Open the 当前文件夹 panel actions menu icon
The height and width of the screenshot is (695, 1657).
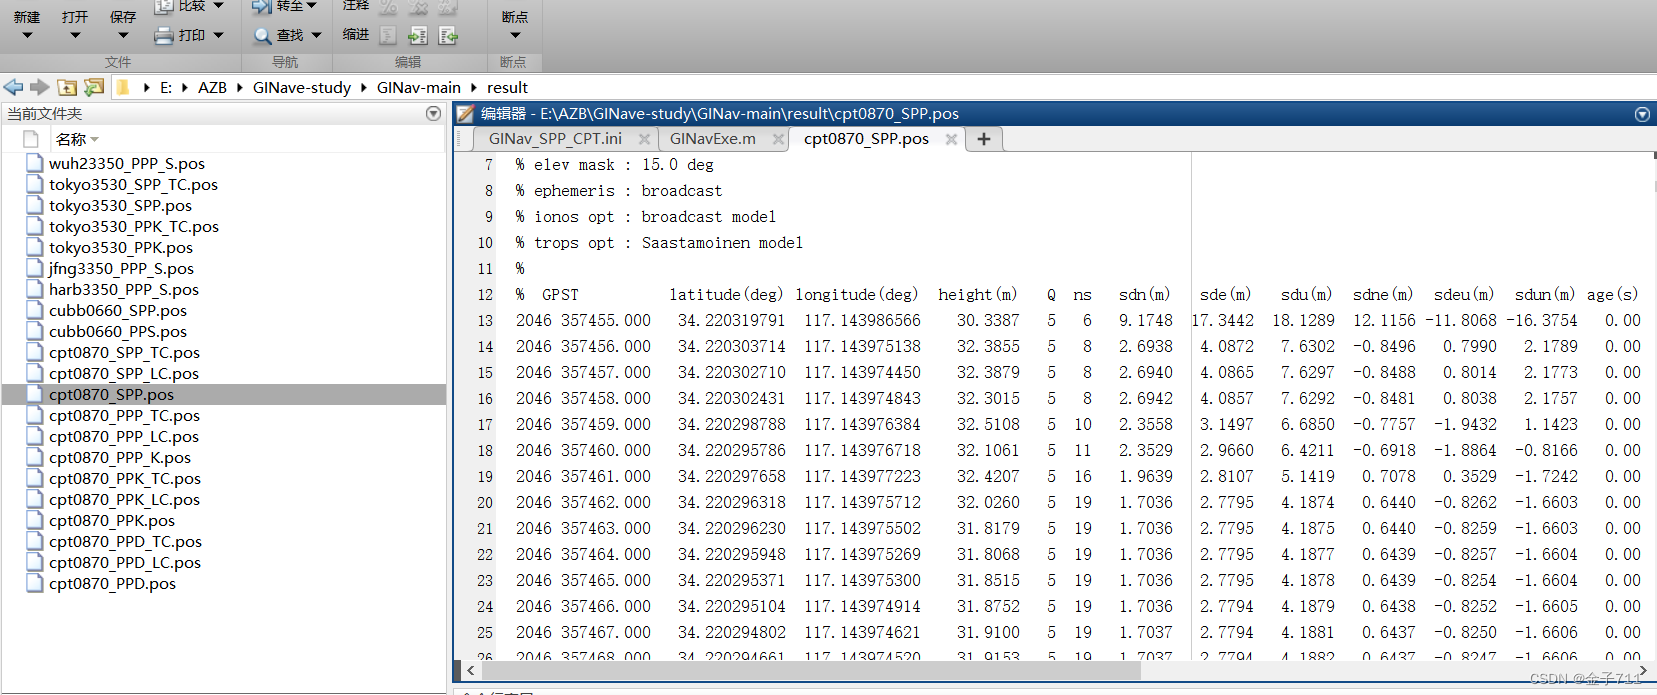click(x=433, y=114)
